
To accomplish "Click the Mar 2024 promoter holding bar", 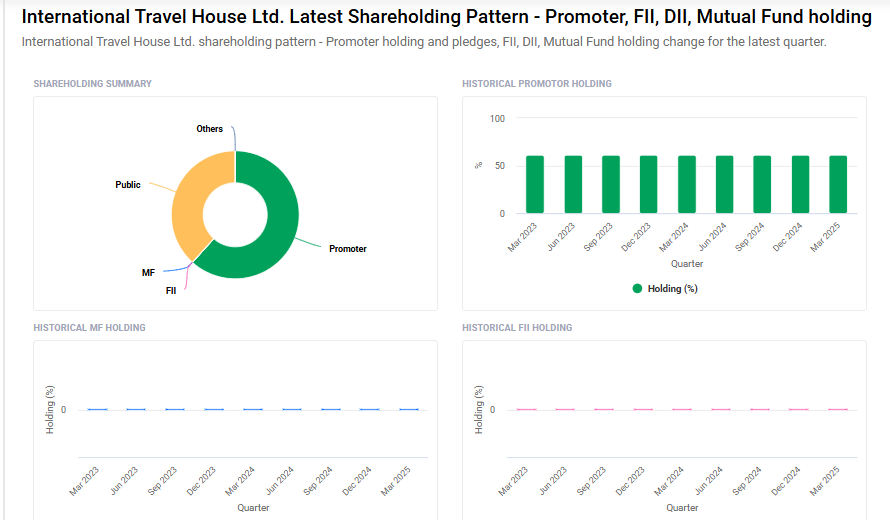I will point(687,184).
